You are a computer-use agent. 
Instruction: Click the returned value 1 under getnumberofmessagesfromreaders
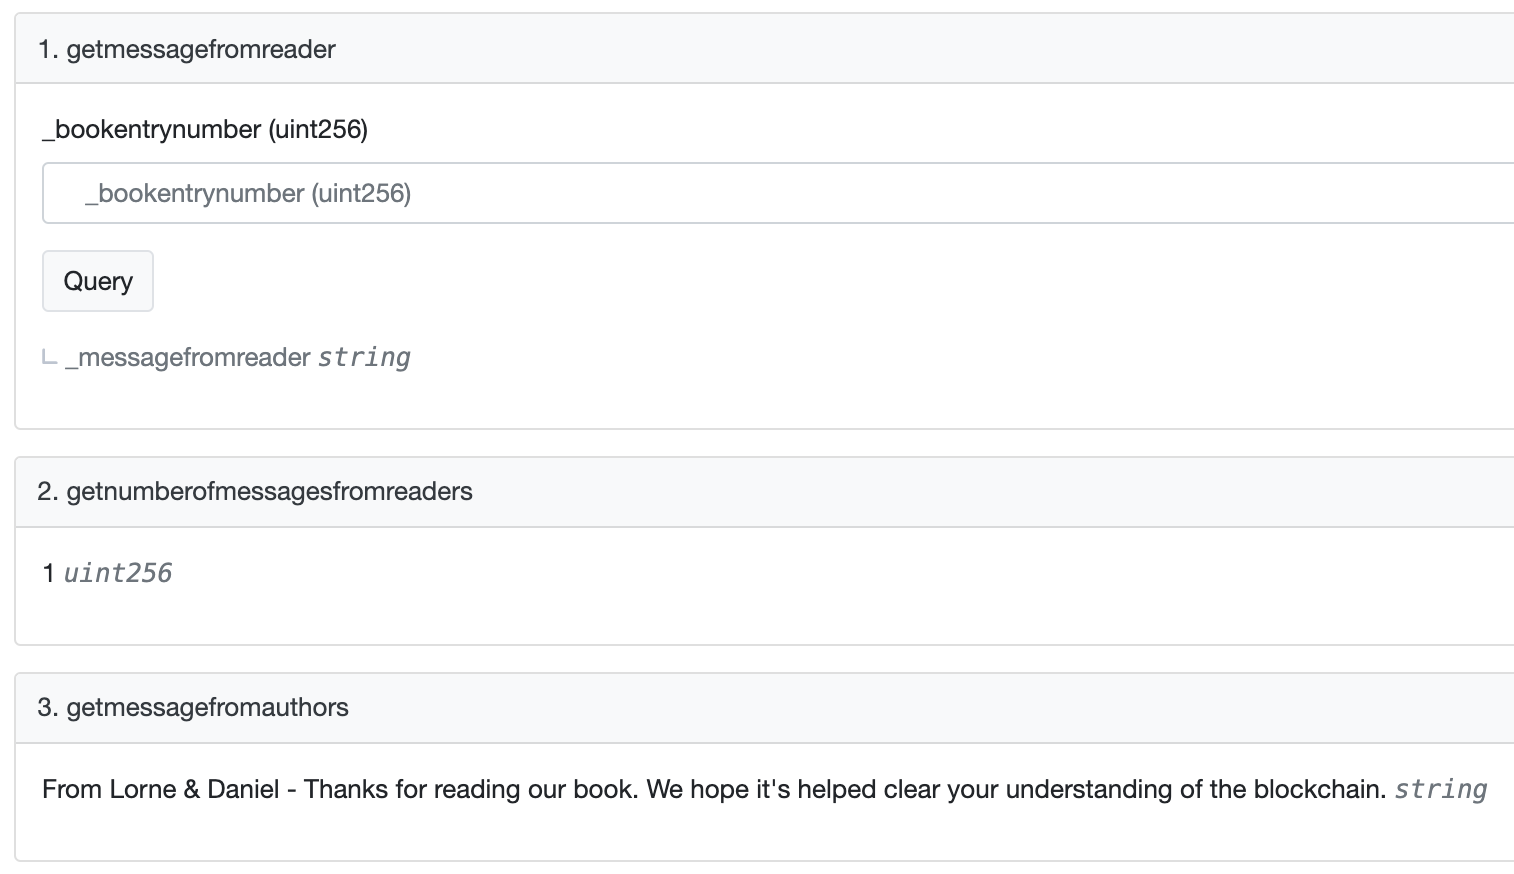(x=48, y=573)
